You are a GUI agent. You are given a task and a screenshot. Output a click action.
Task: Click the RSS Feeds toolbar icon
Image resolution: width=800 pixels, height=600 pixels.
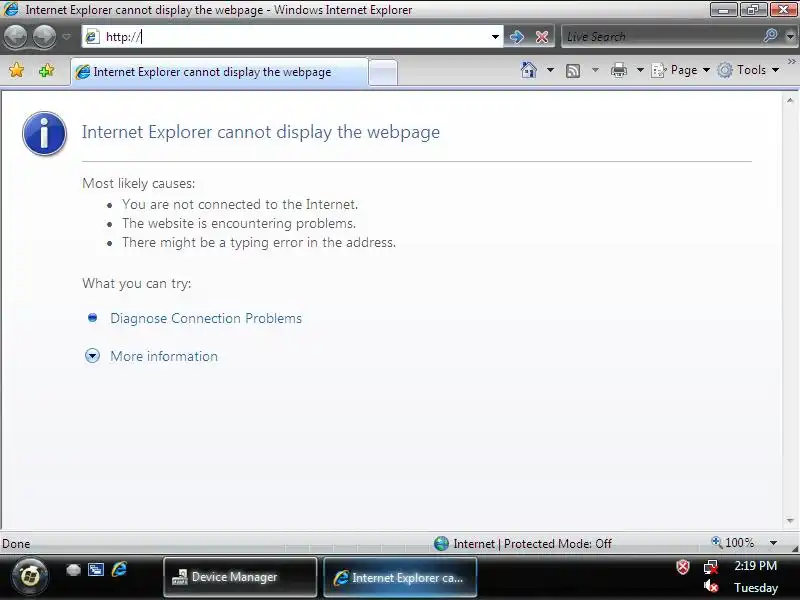573,71
